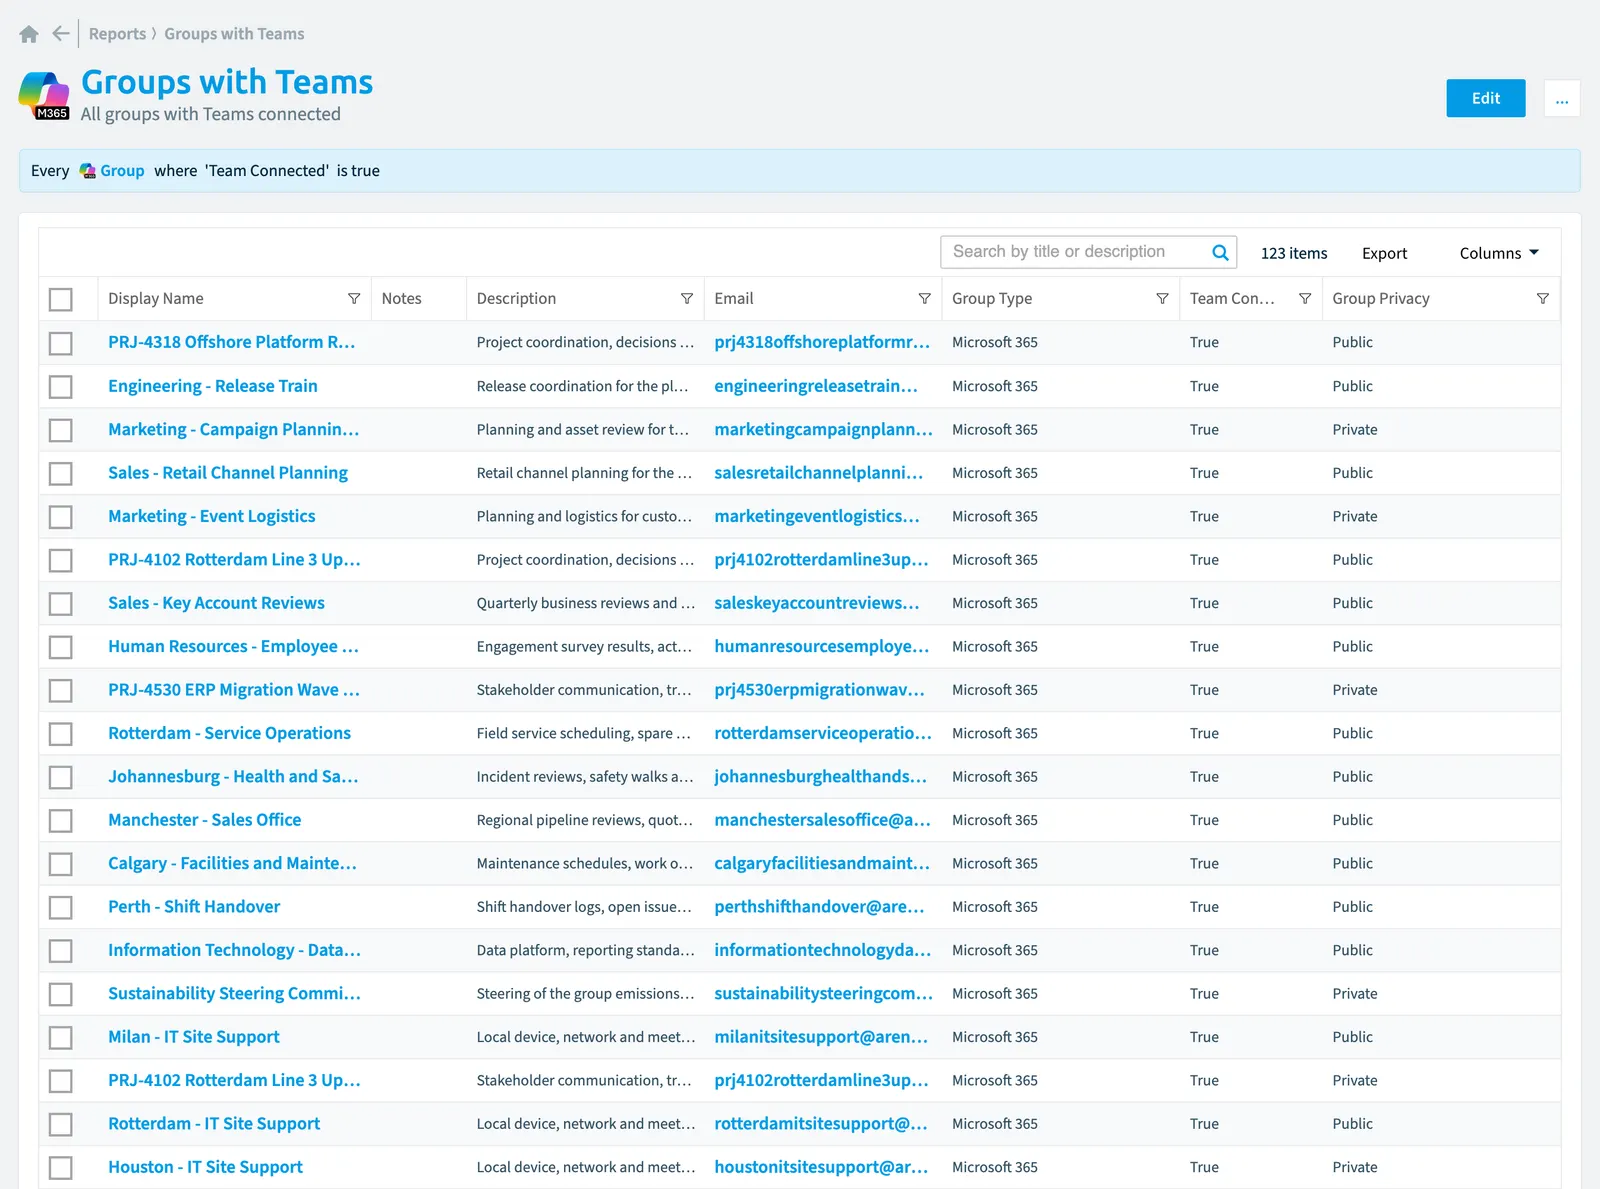Check the PRJ-4318 Offshore Platform row checkbox
The height and width of the screenshot is (1189, 1600).
[61, 343]
